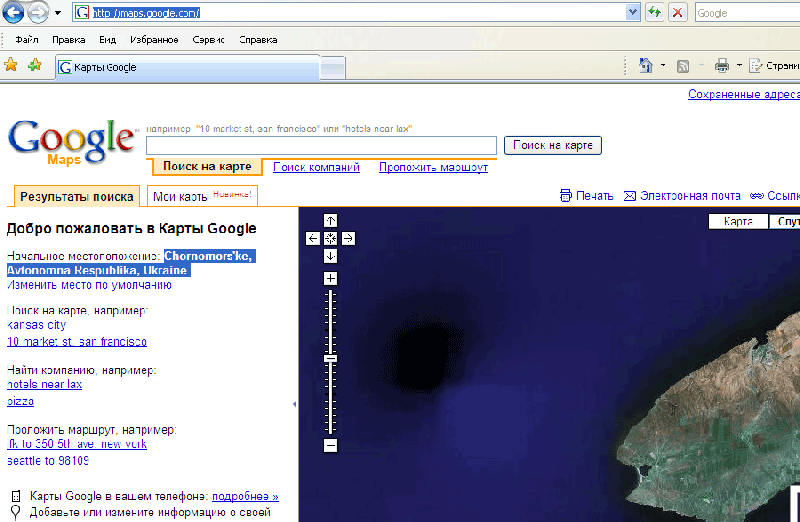Open the Избранное menu
Image resolution: width=800 pixels, height=522 pixels.
(x=153, y=40)
